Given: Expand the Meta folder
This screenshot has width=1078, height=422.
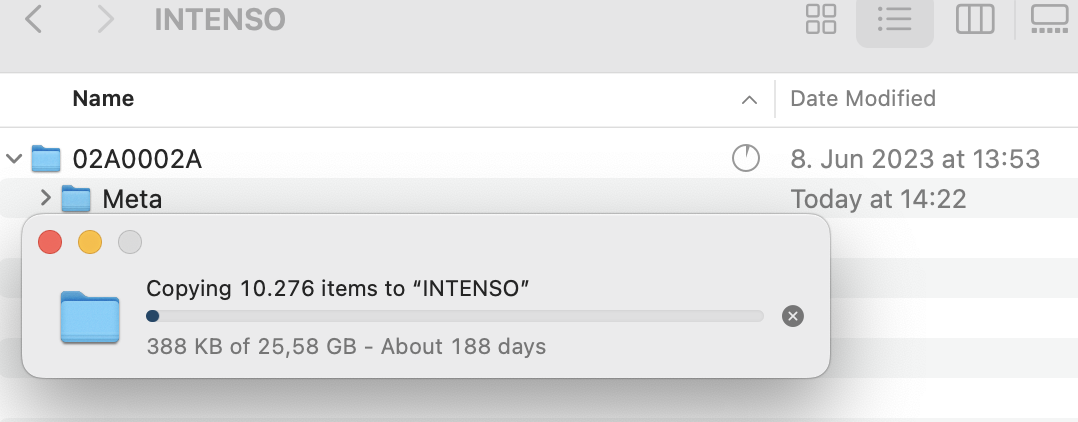Looking at the screenshot, I should tap(44, 199).
